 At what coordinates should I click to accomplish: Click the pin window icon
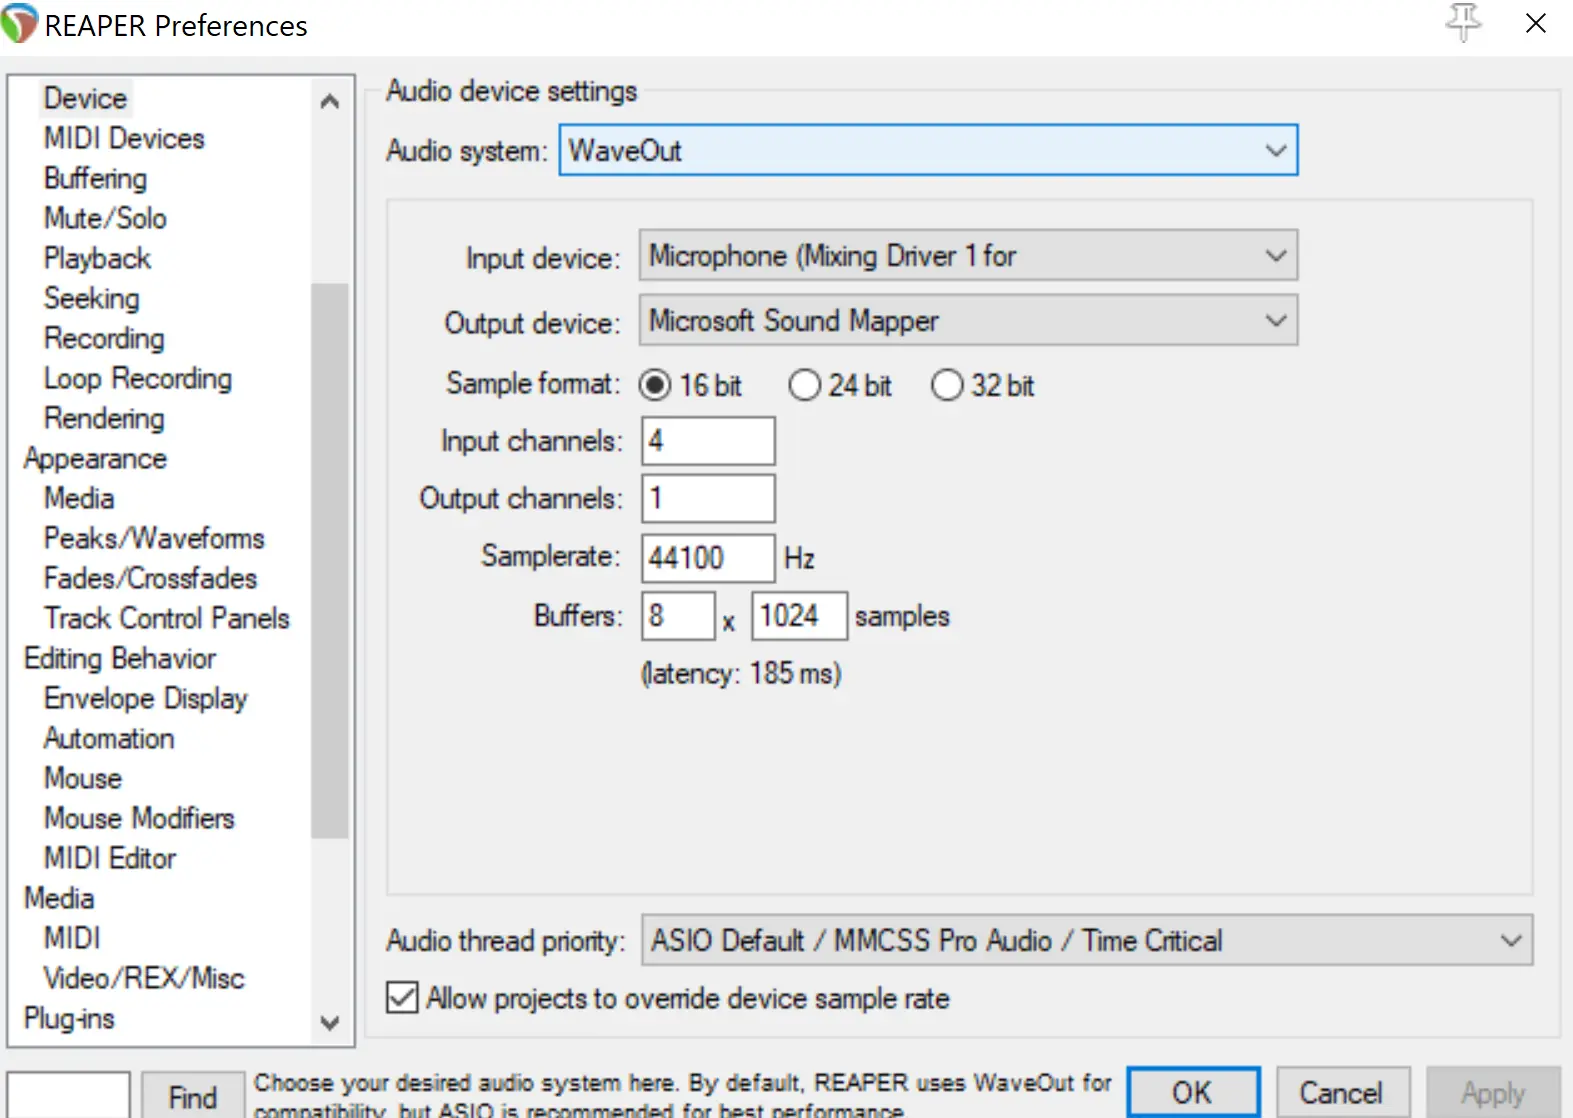[x=1463, y=22]
